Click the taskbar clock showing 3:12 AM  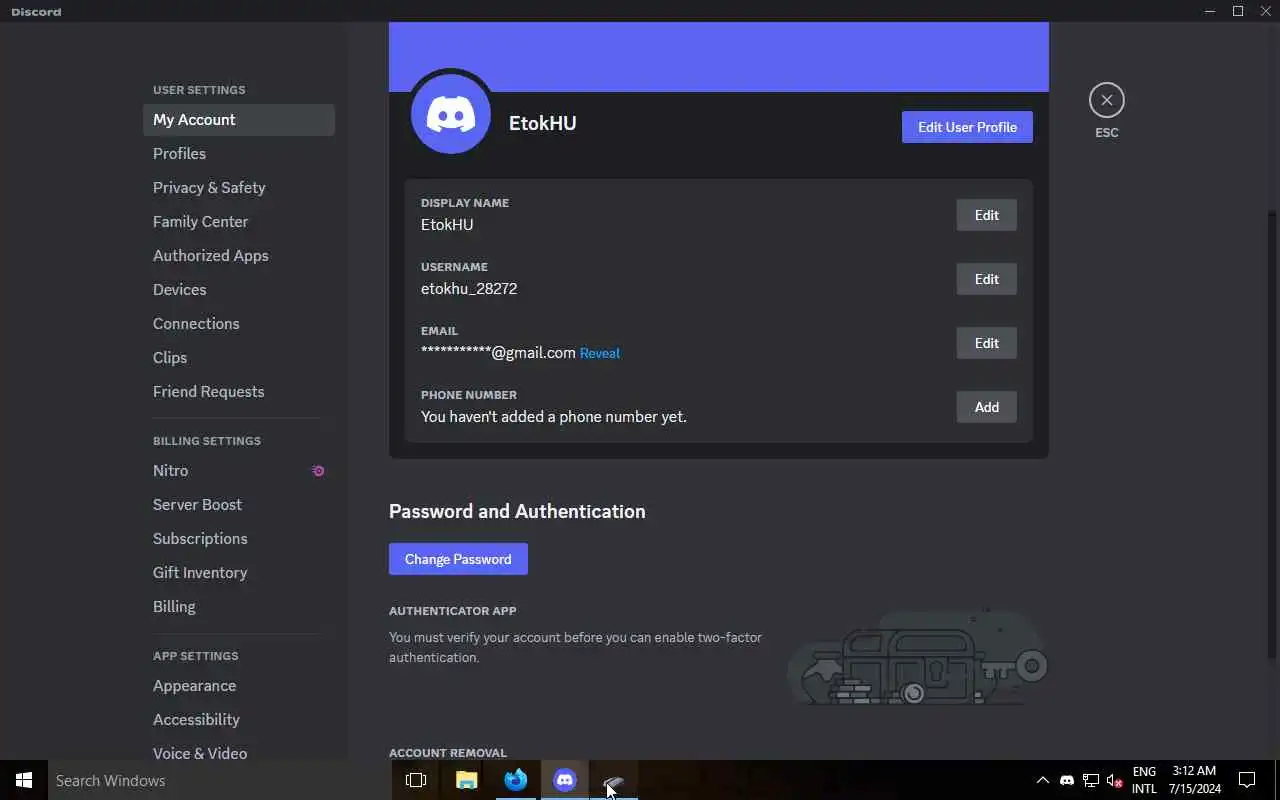1194,780
